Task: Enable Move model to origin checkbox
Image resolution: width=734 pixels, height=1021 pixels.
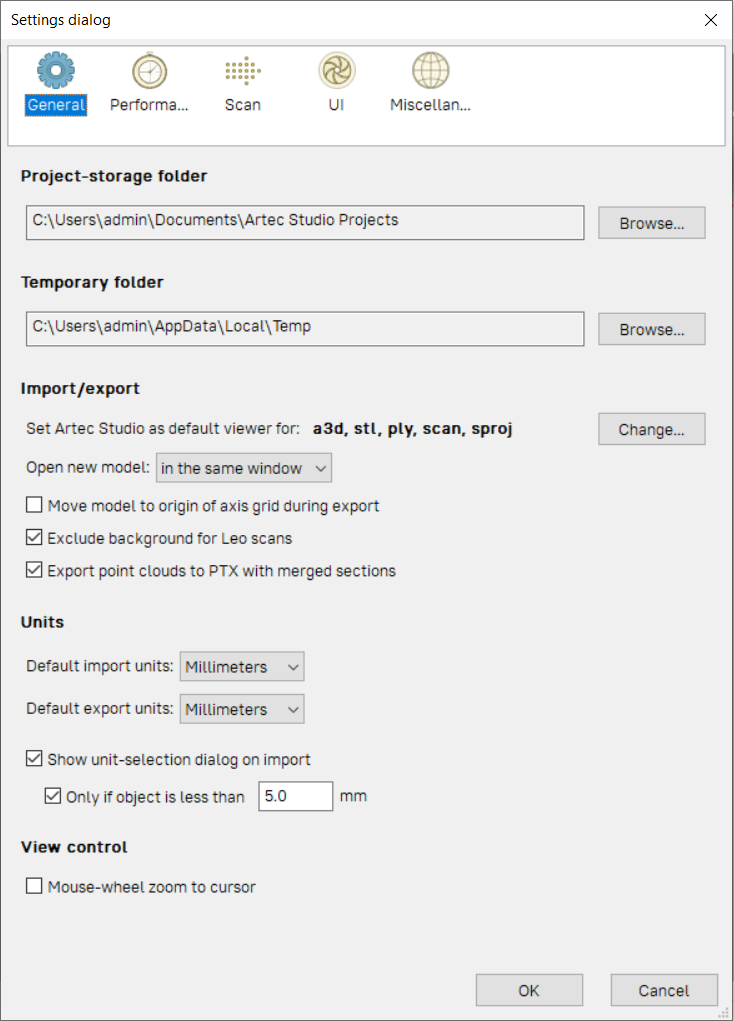Action: [x=35, y=506]
